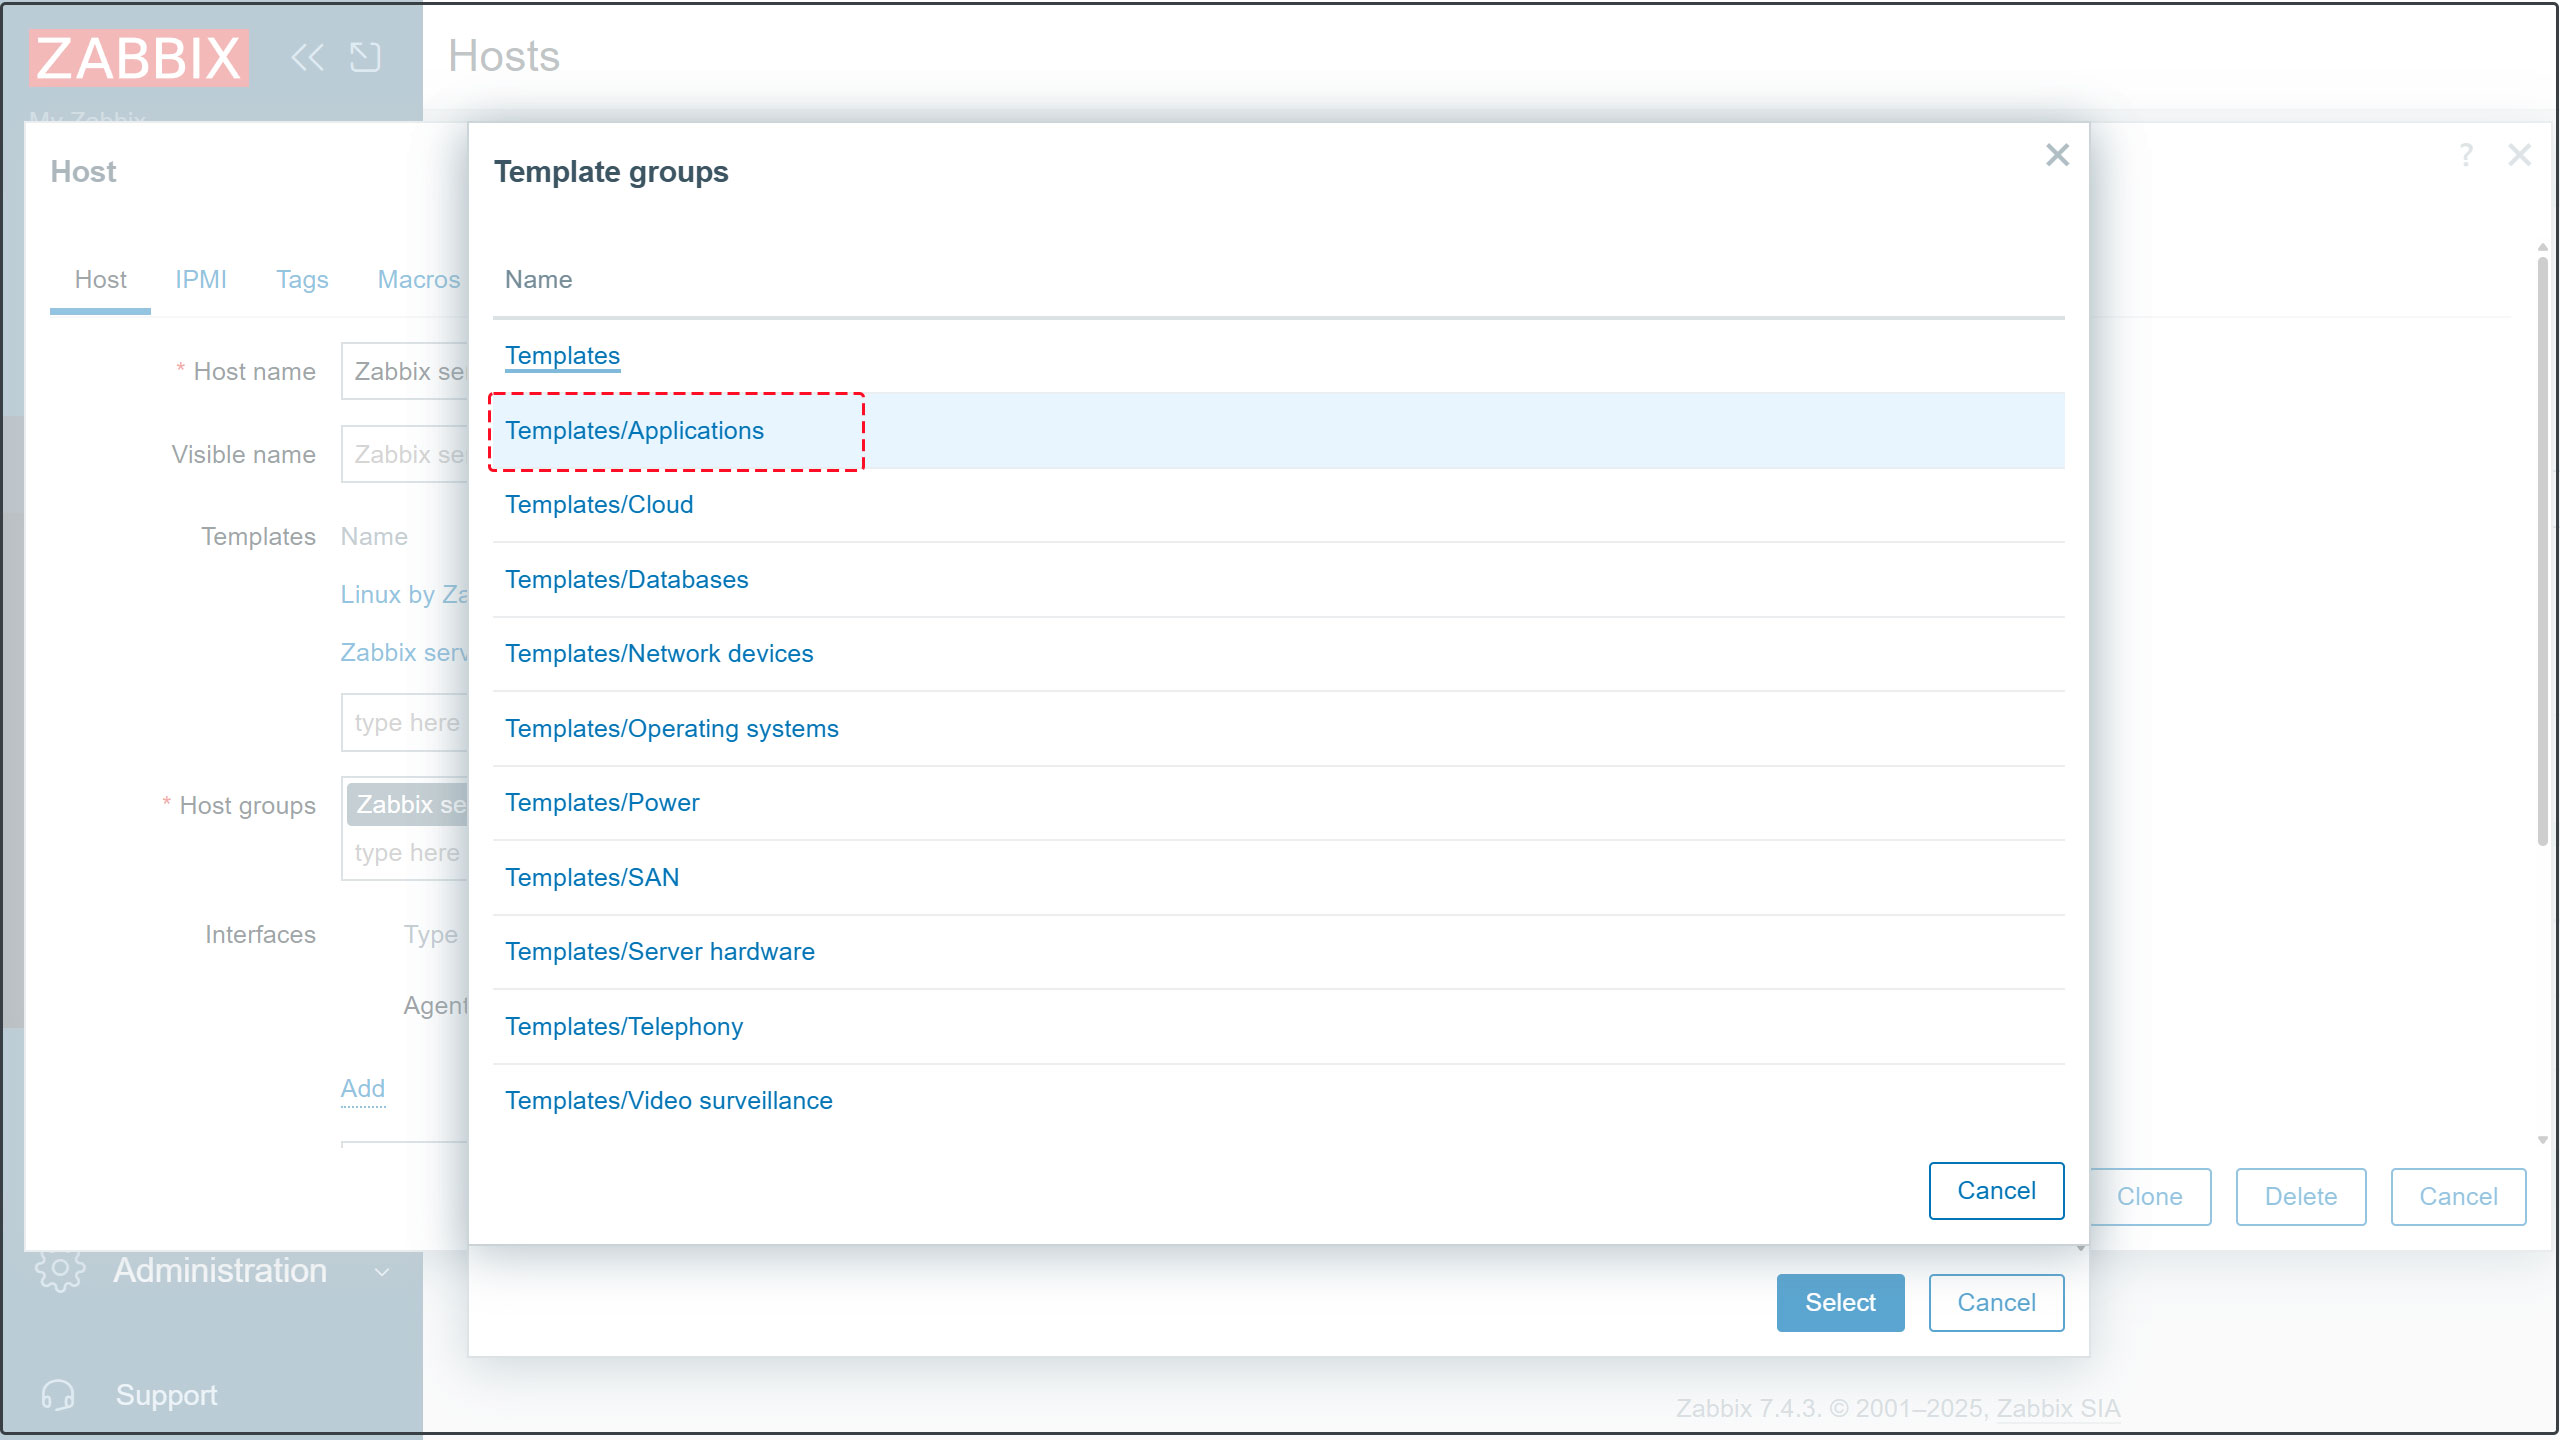Open the Tags tab
Image resolution: width=2560 pixels, height=1440 pixels.
pos(302,280)
